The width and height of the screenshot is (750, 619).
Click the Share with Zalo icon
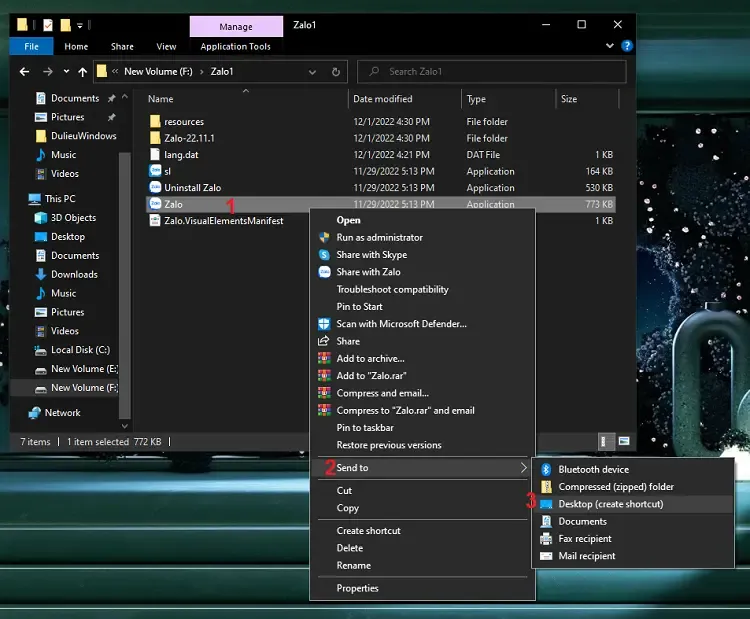point(324,272)
